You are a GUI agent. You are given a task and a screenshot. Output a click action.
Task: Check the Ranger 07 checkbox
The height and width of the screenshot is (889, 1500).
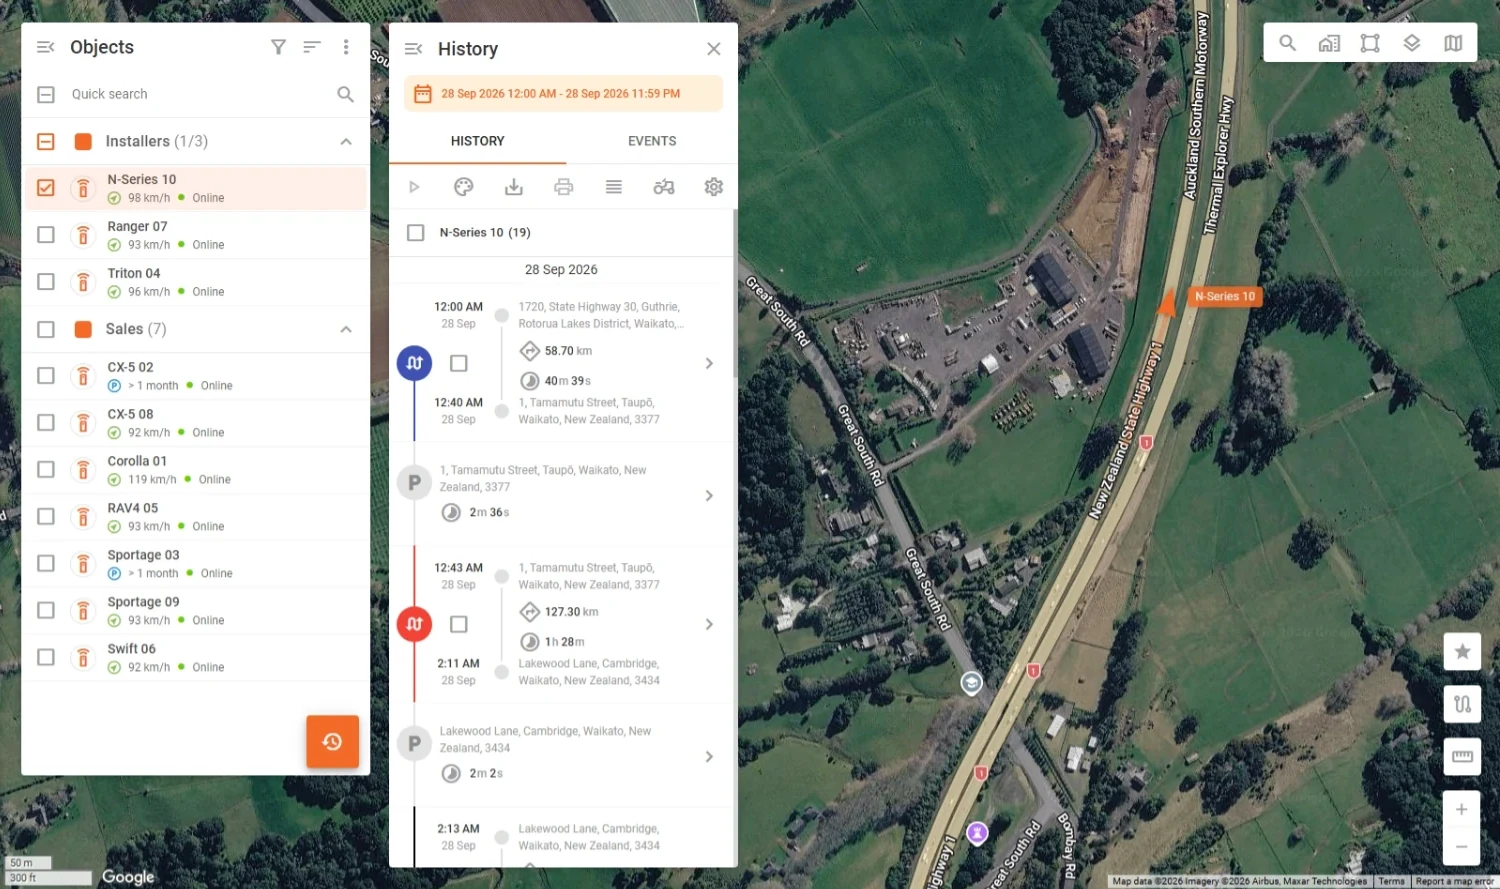46,235
